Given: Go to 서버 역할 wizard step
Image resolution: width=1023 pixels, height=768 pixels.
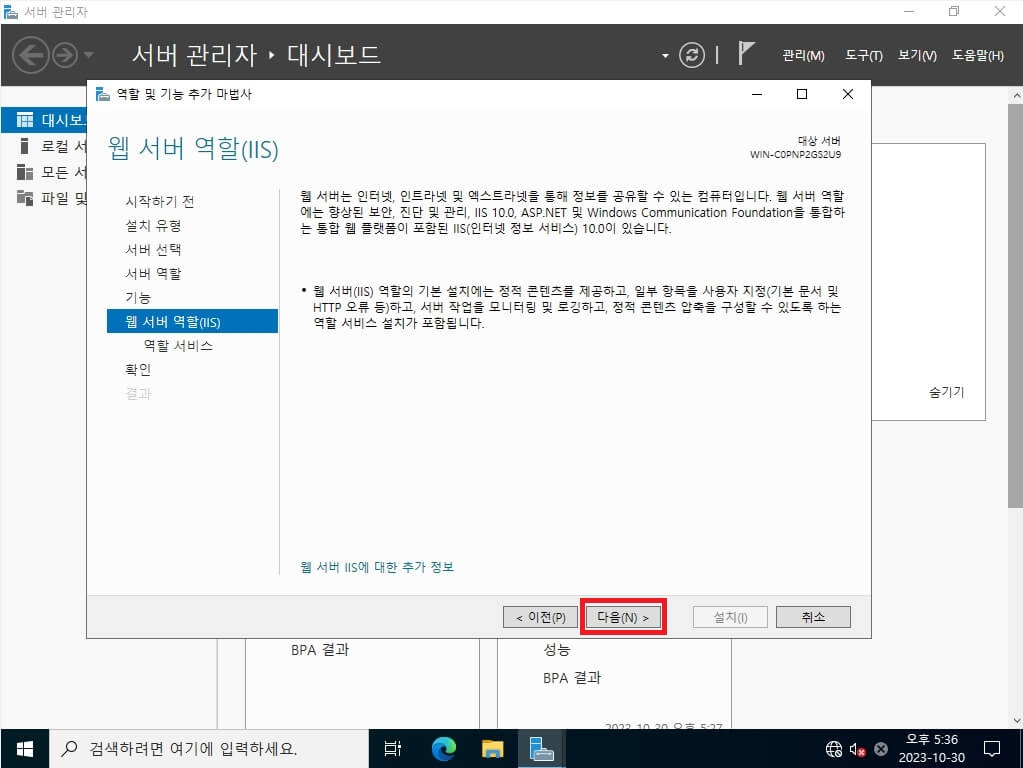Looking at the screenshot, I should (153, 274).
